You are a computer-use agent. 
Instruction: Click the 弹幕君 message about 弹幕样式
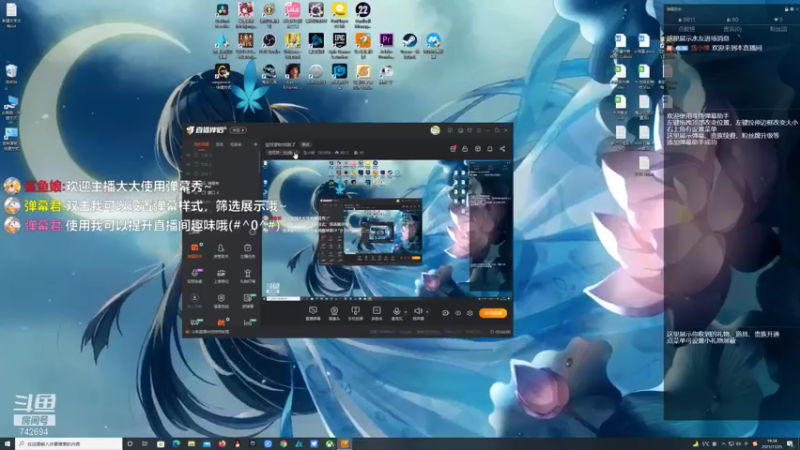145,206
